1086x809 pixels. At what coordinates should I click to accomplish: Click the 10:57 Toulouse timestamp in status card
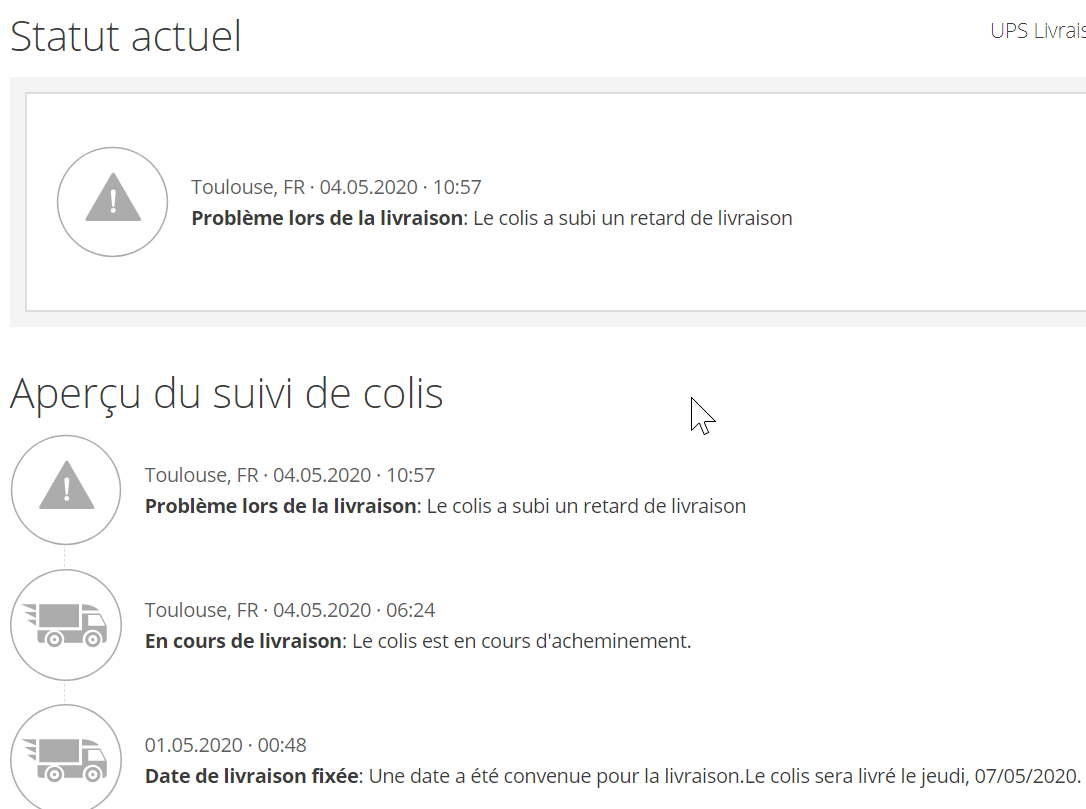(336, 187)
